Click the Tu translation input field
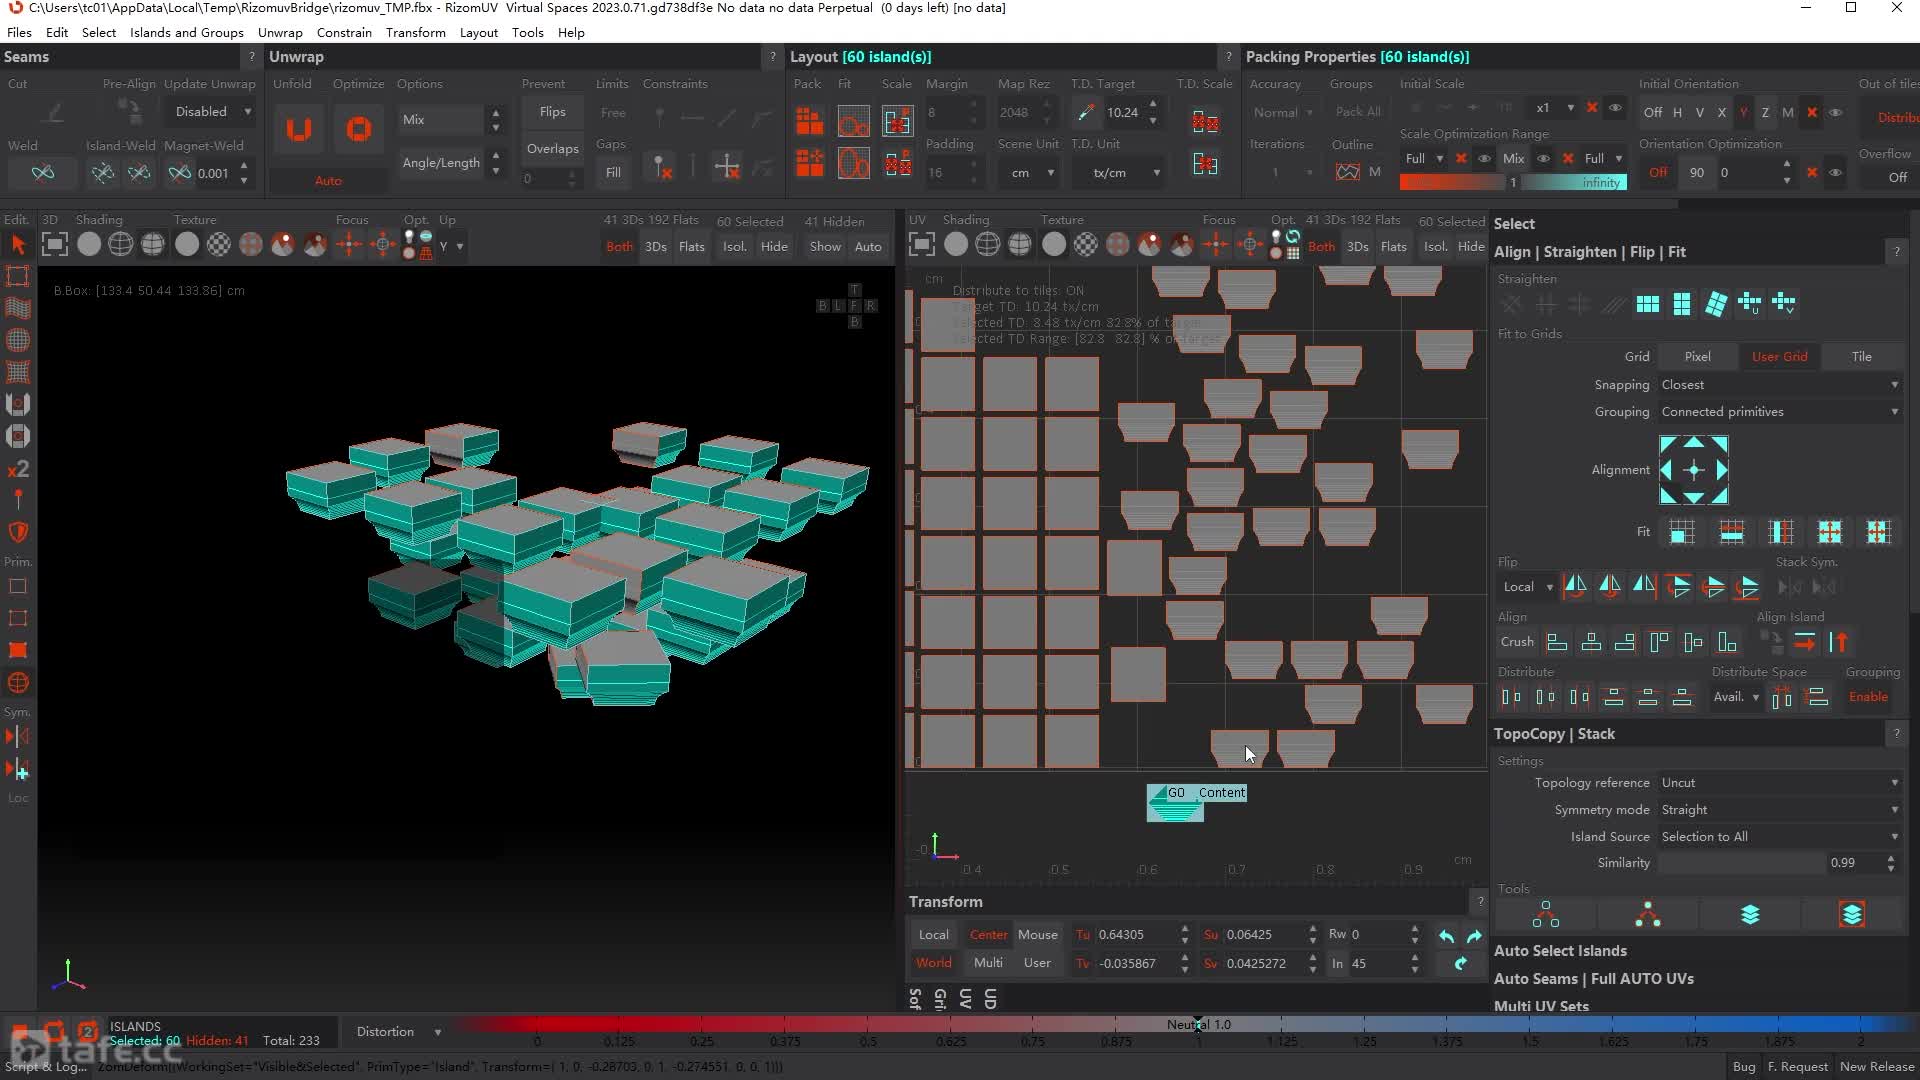 point(1135,935)
